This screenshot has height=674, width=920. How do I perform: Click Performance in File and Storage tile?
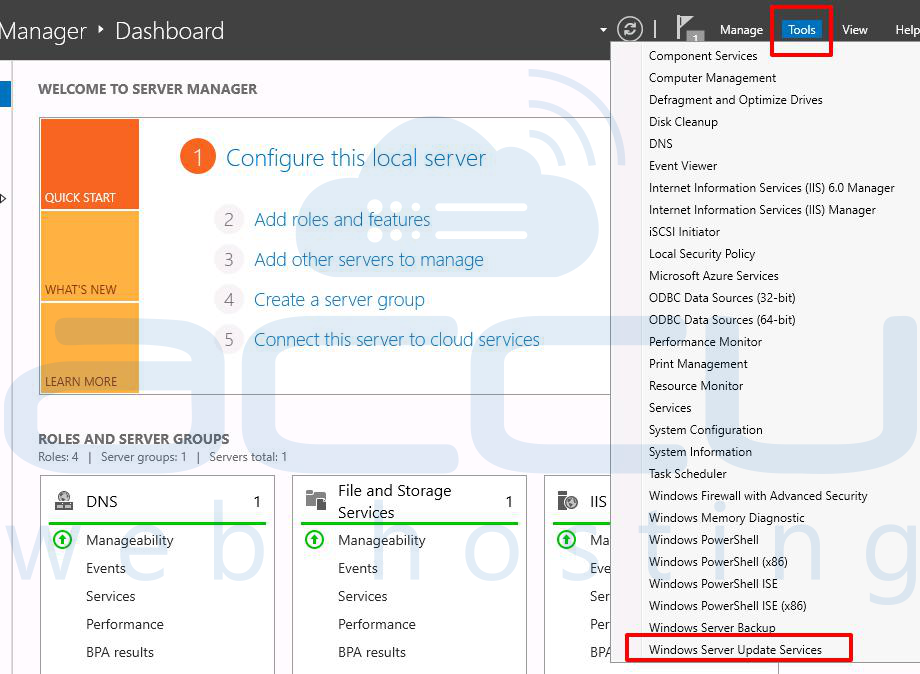click(376, 624)
